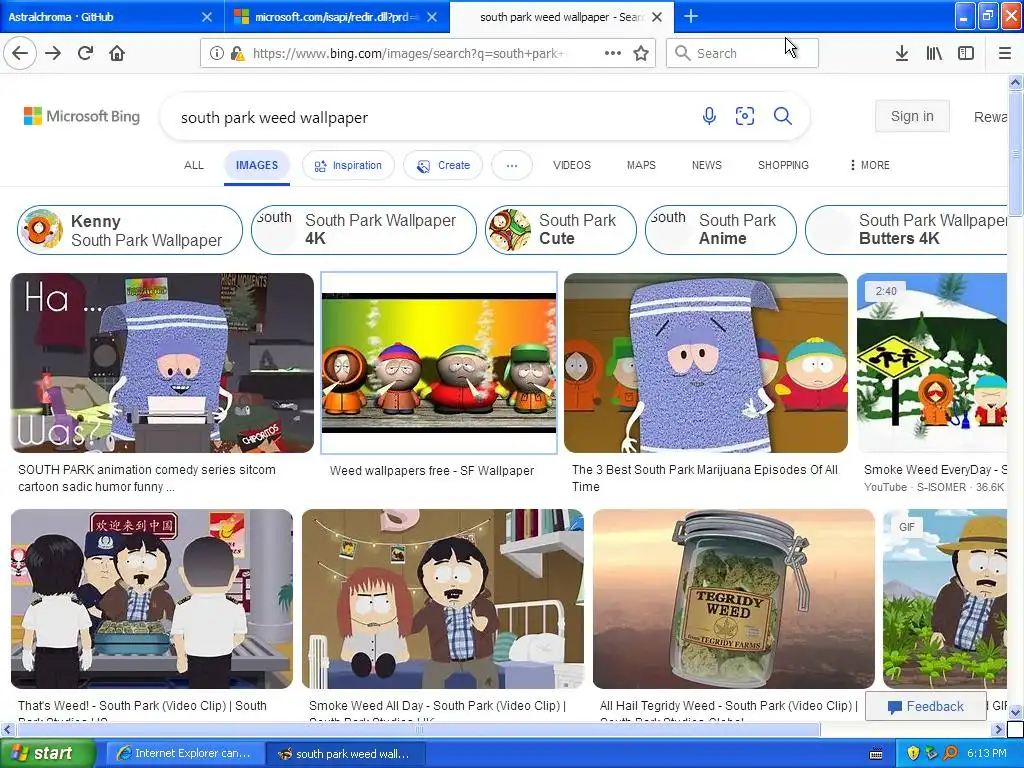This screenshot has width=1024, height=768.
Task: Select South Park Wallpaper 4K suggestion
Action: [x=364, y=230]
